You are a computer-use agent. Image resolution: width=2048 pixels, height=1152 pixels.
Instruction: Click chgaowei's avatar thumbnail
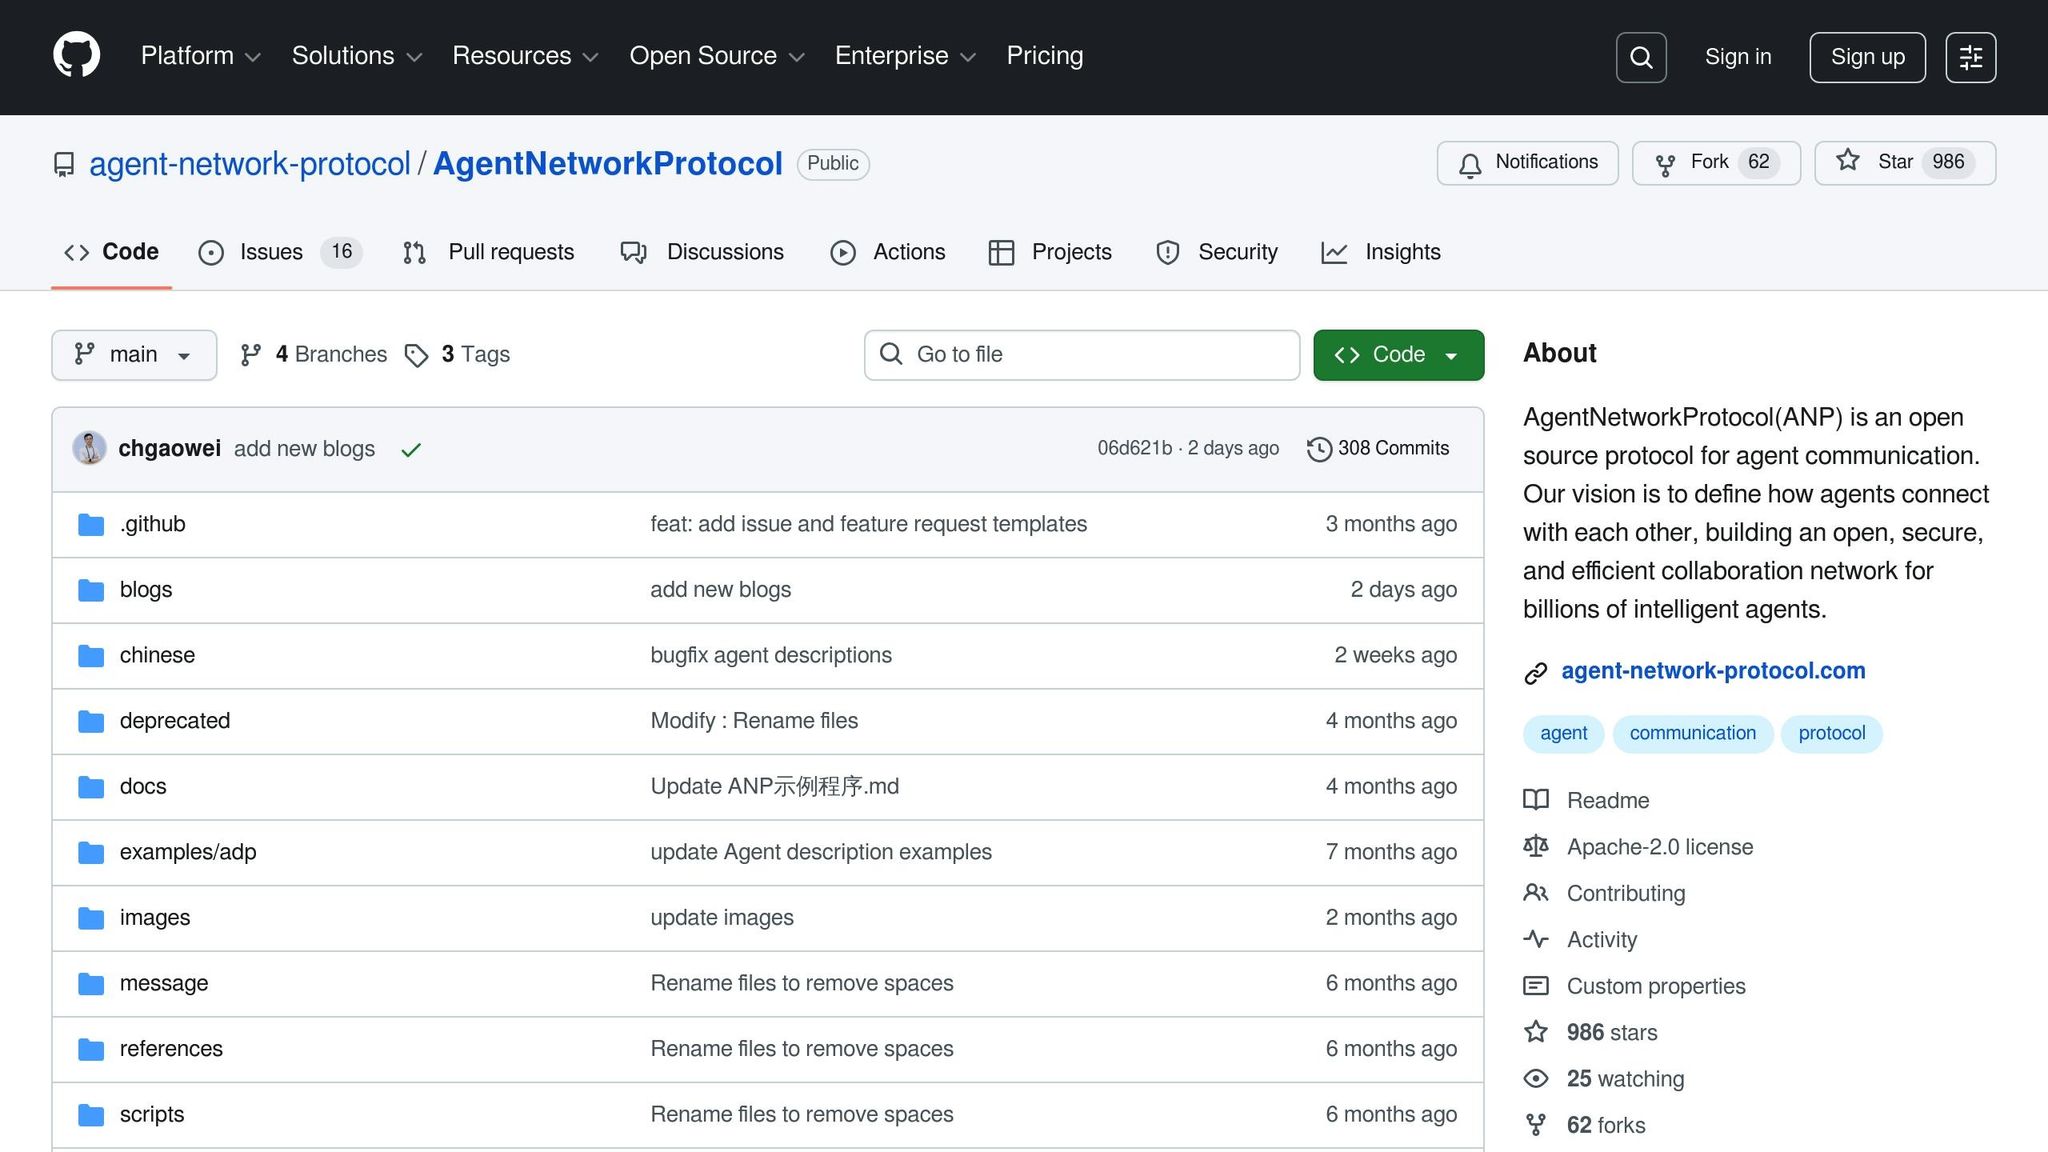pyautogui.click(x=90, y=448)
